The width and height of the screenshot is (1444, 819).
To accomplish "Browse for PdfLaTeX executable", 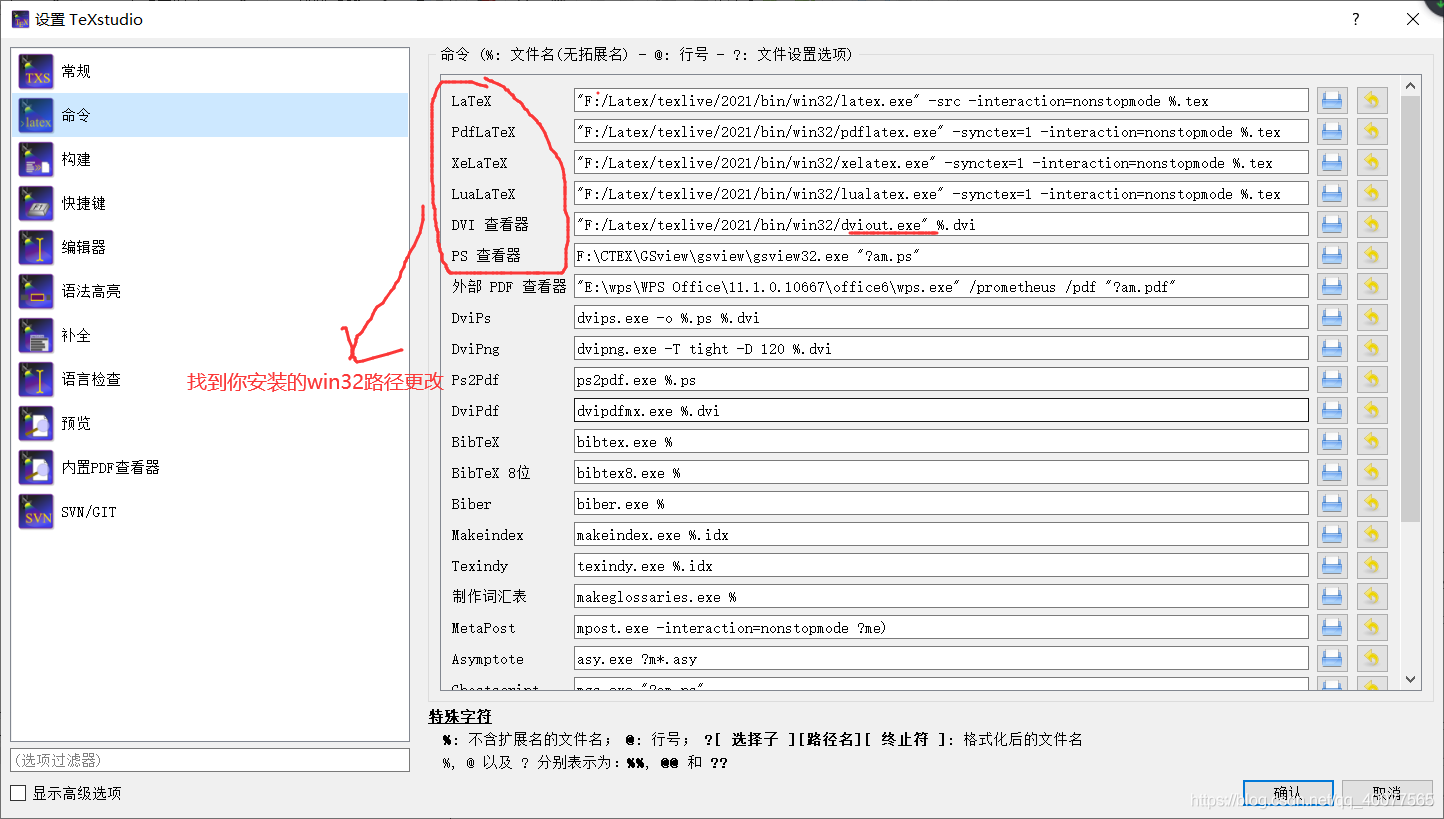I will pos(1332,131).
